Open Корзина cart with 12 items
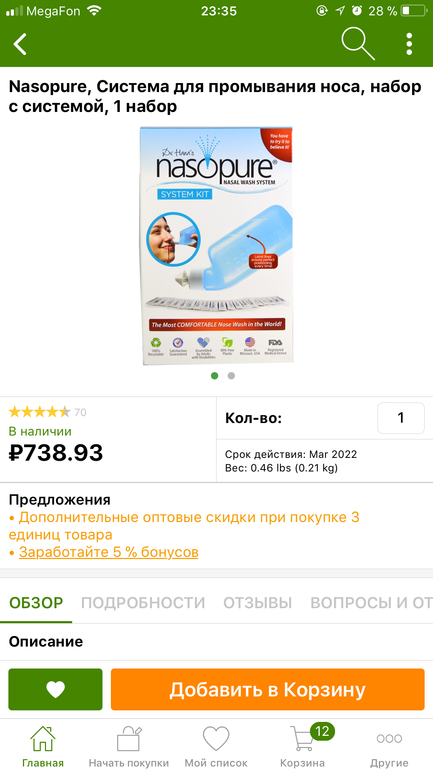 [302, 746]
